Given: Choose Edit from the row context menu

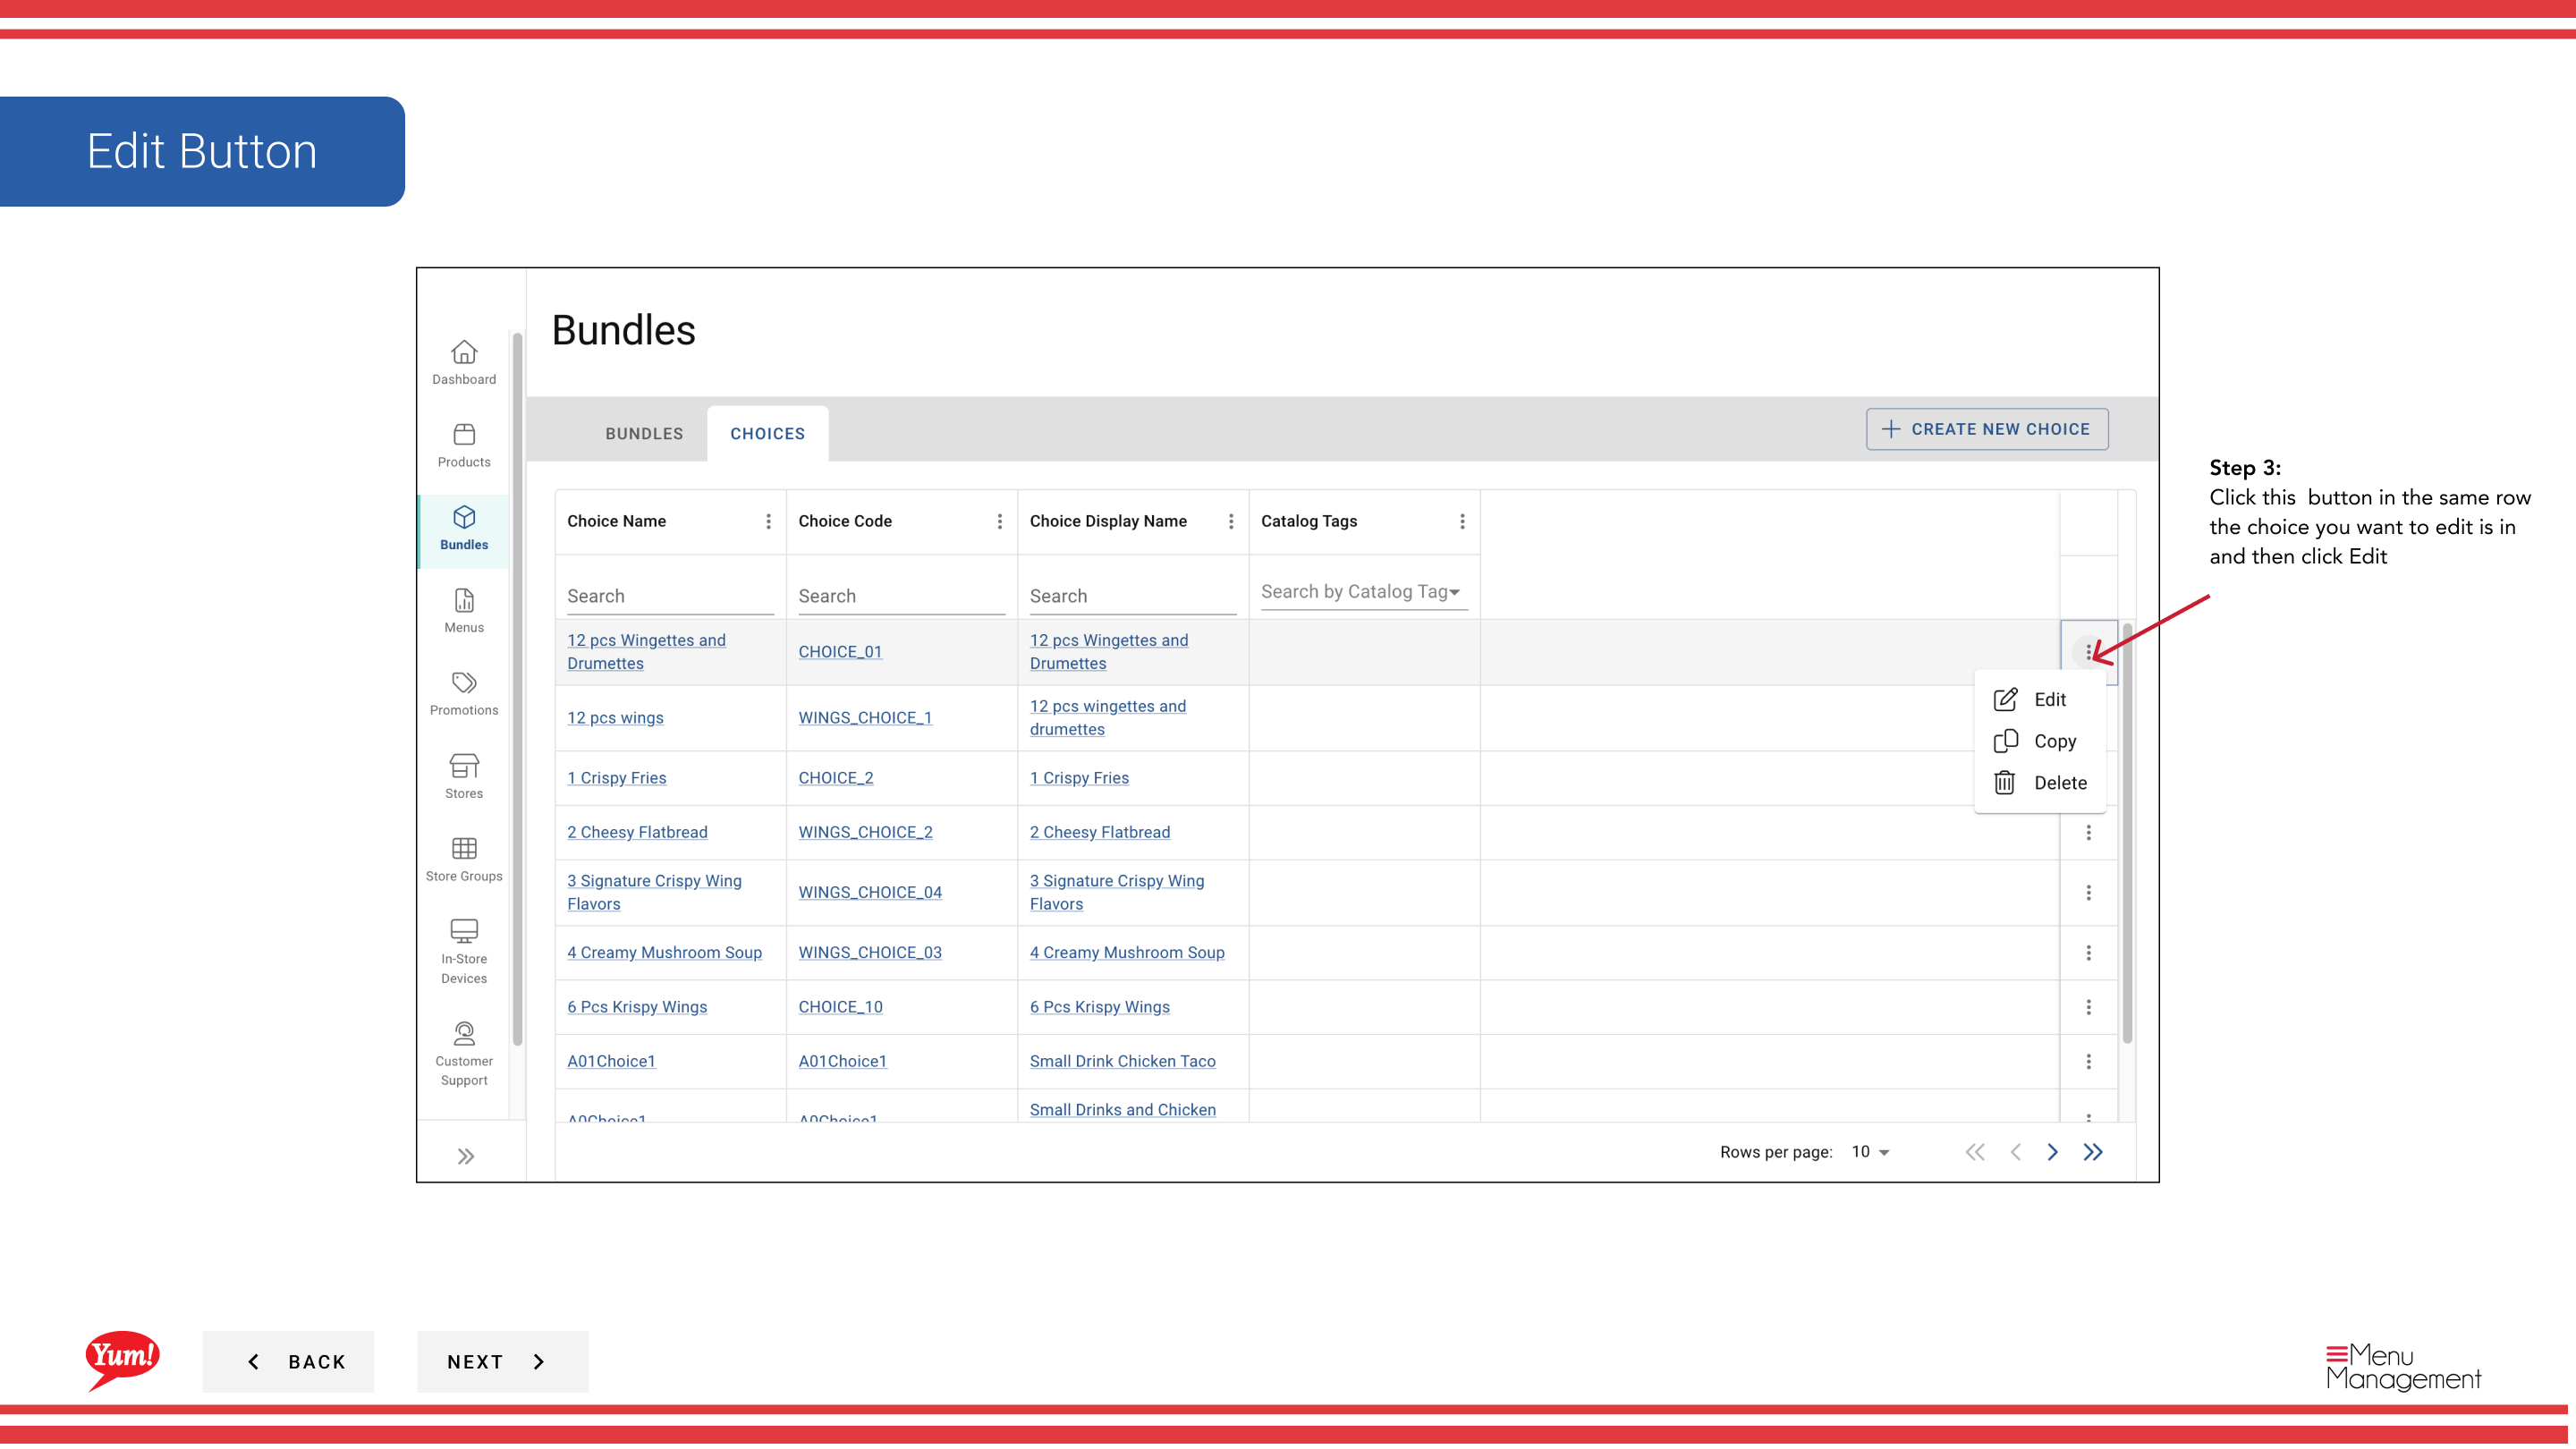Looking at the screenshot, I should (x=2040, y=699).
